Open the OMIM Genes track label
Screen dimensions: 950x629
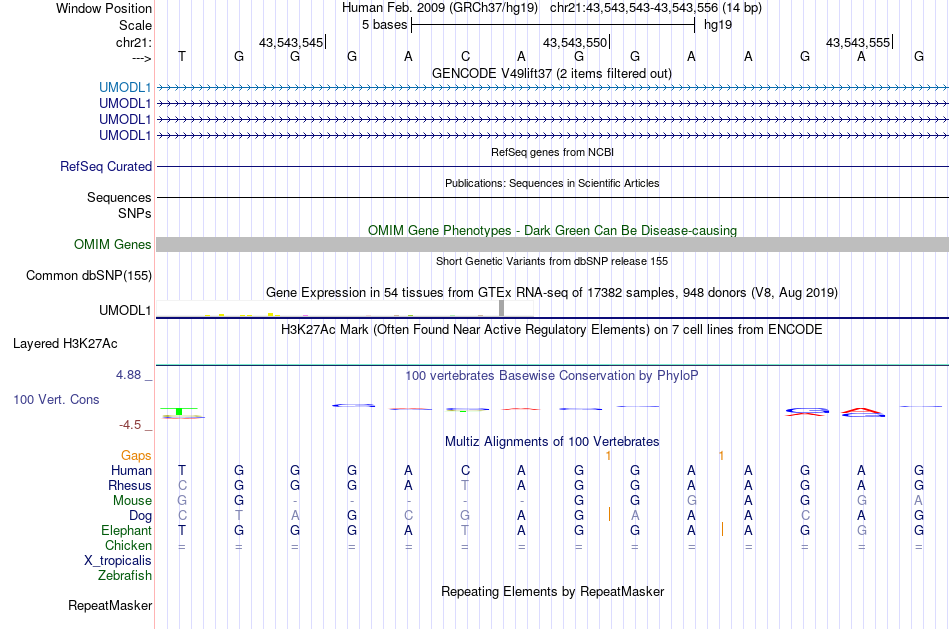click(x=113, y=244)
